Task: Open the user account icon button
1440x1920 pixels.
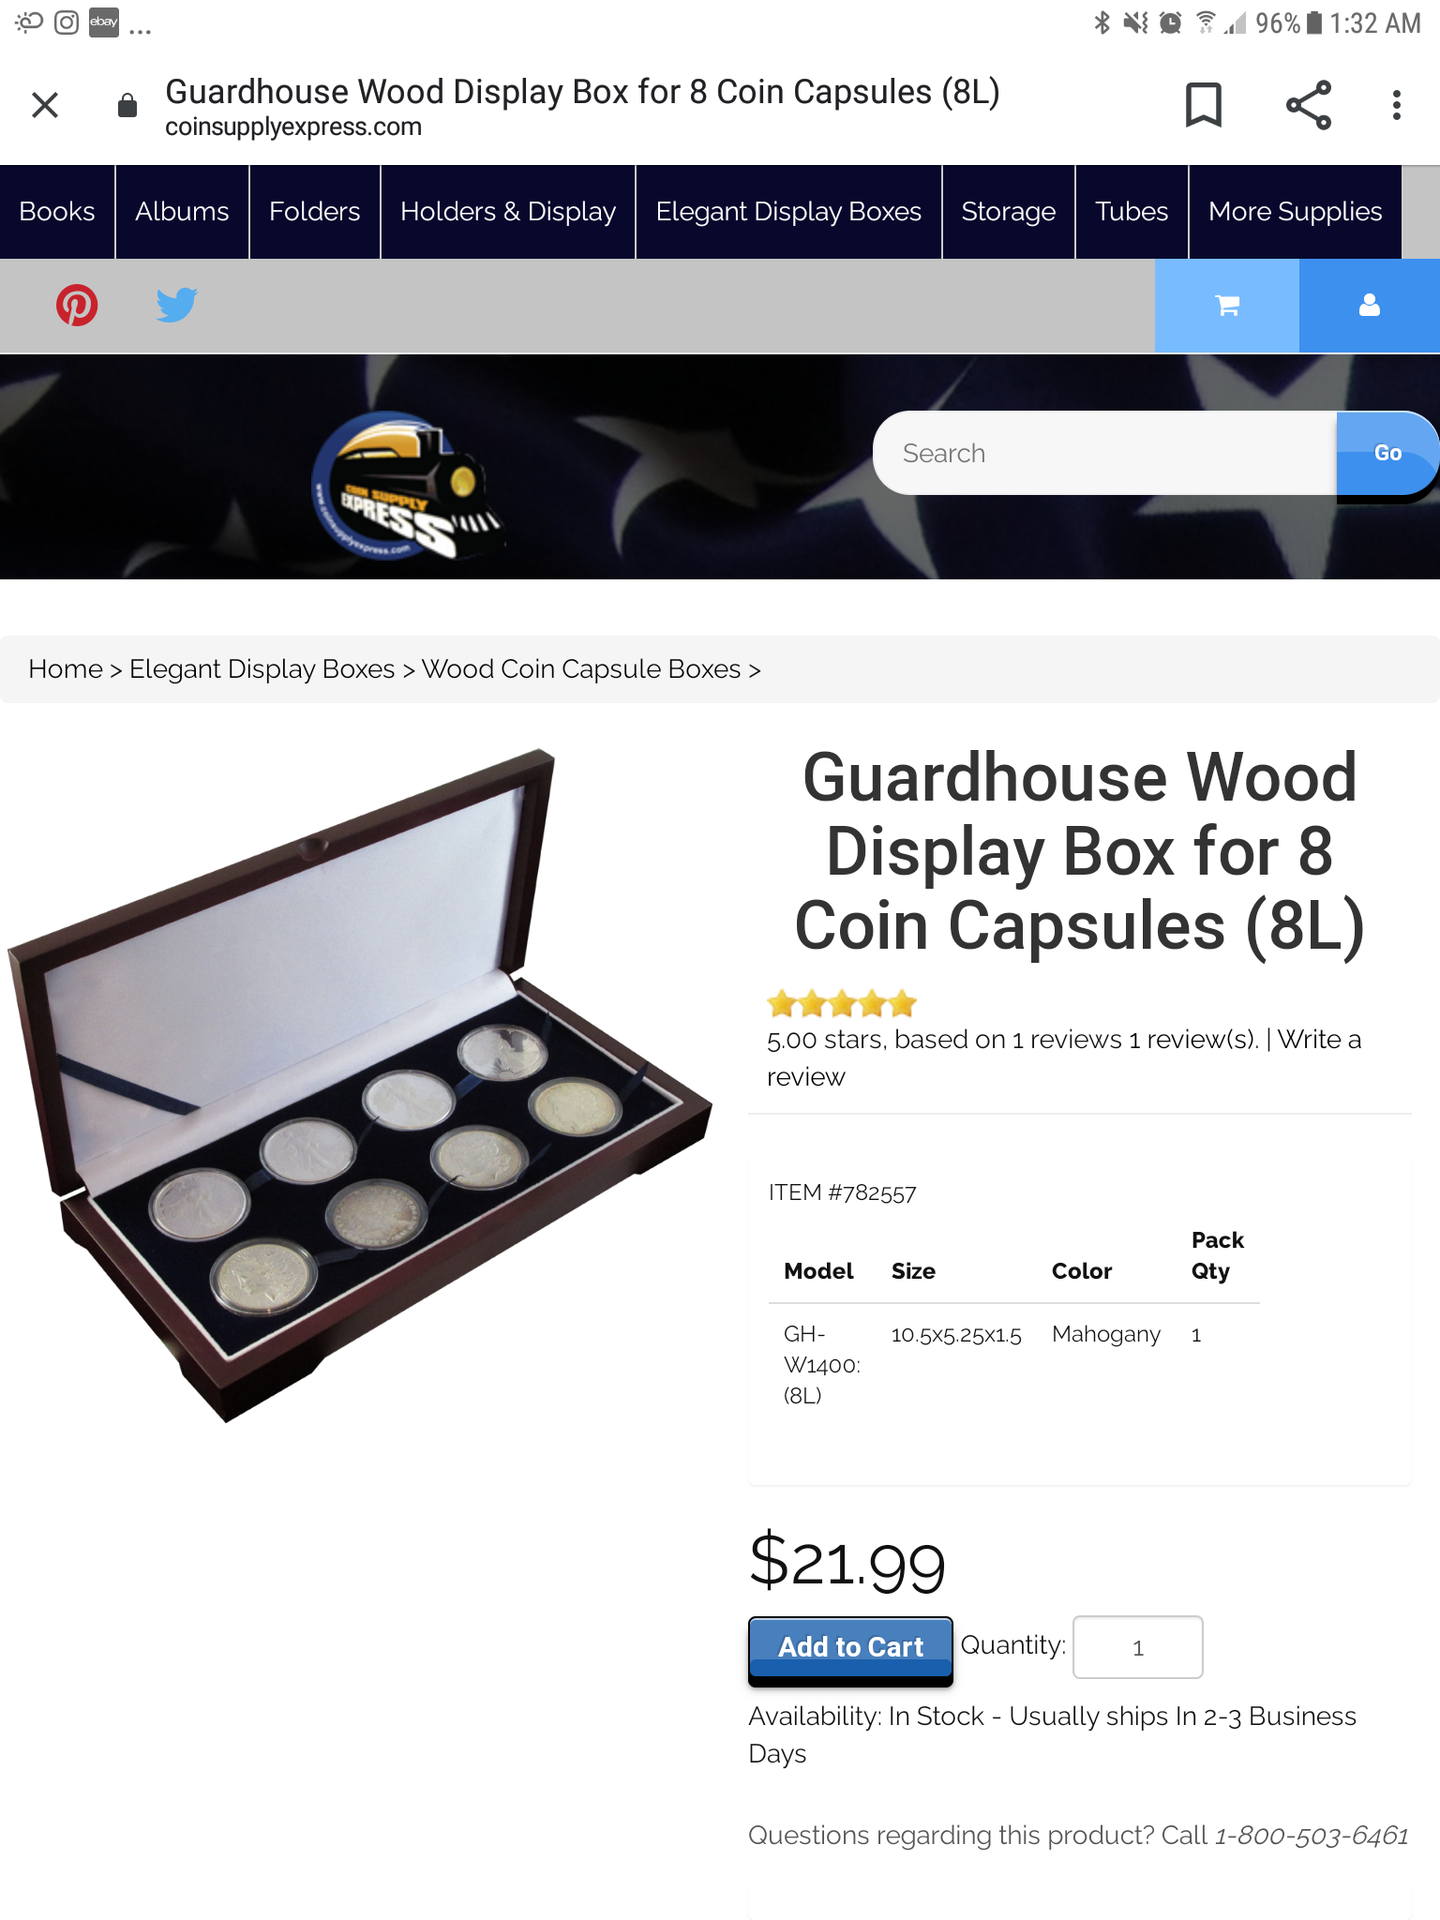Action: 1370,306
